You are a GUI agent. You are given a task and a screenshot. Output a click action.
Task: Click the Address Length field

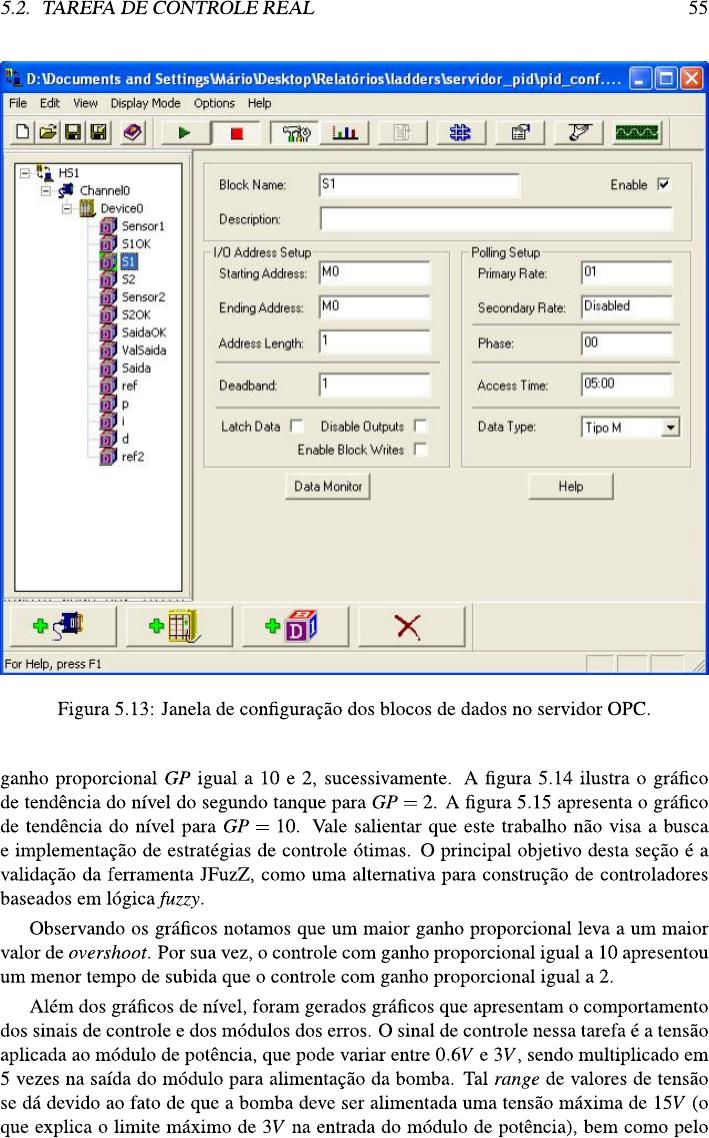point(374,342)
